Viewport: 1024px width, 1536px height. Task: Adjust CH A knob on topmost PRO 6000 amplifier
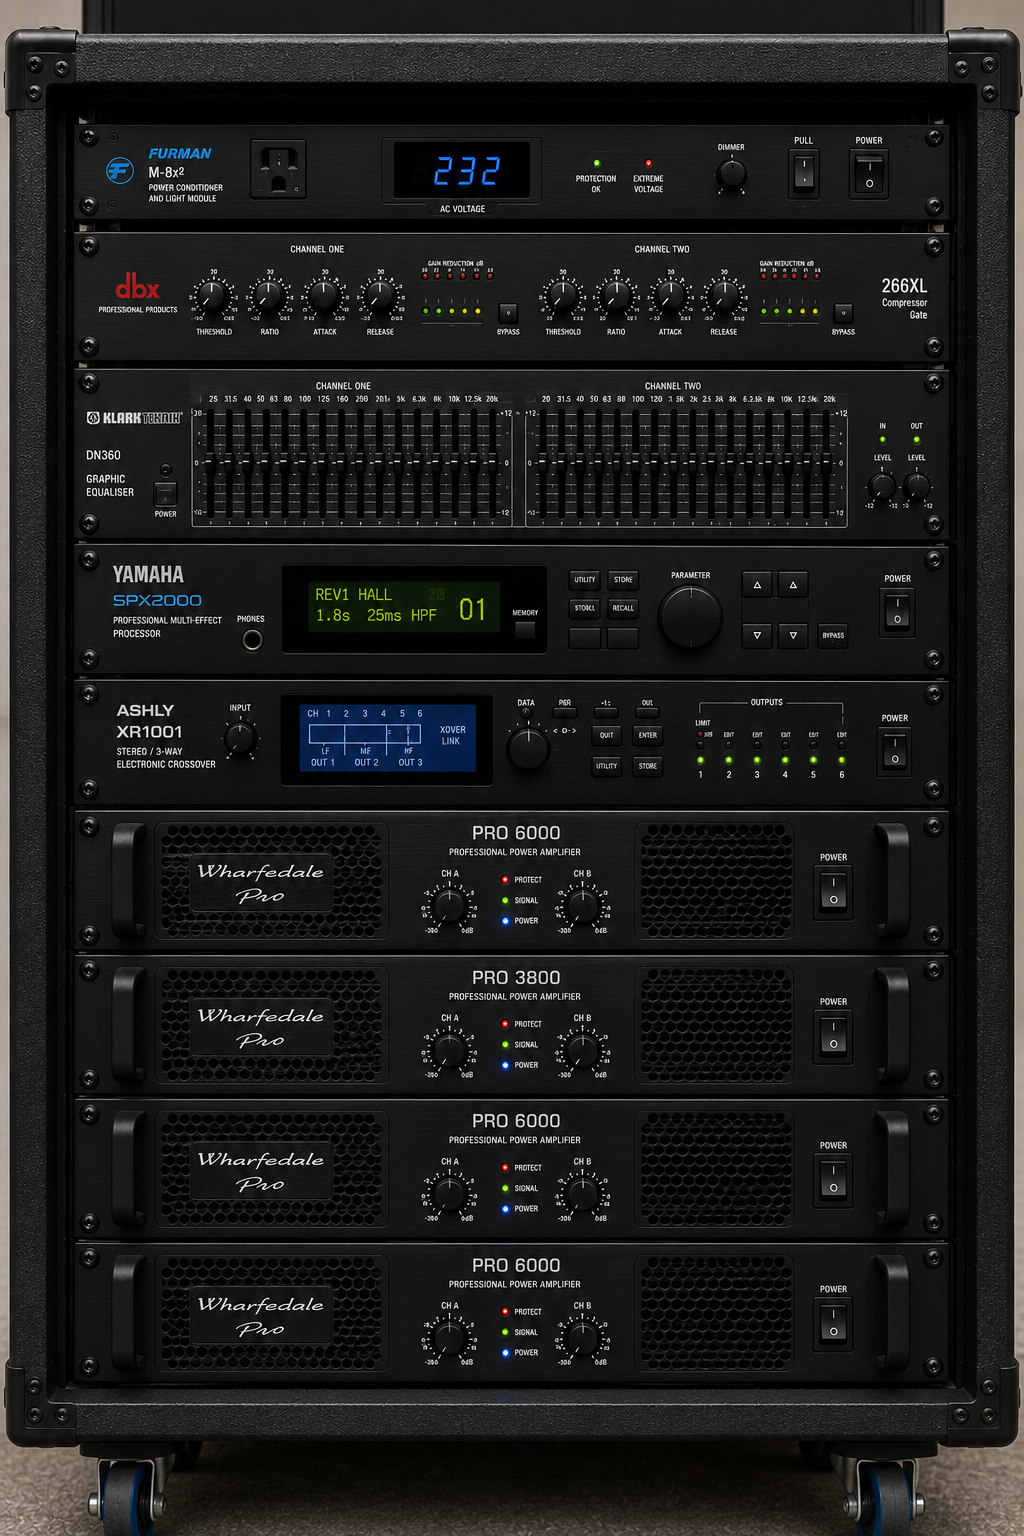click(x=450, y=906)
